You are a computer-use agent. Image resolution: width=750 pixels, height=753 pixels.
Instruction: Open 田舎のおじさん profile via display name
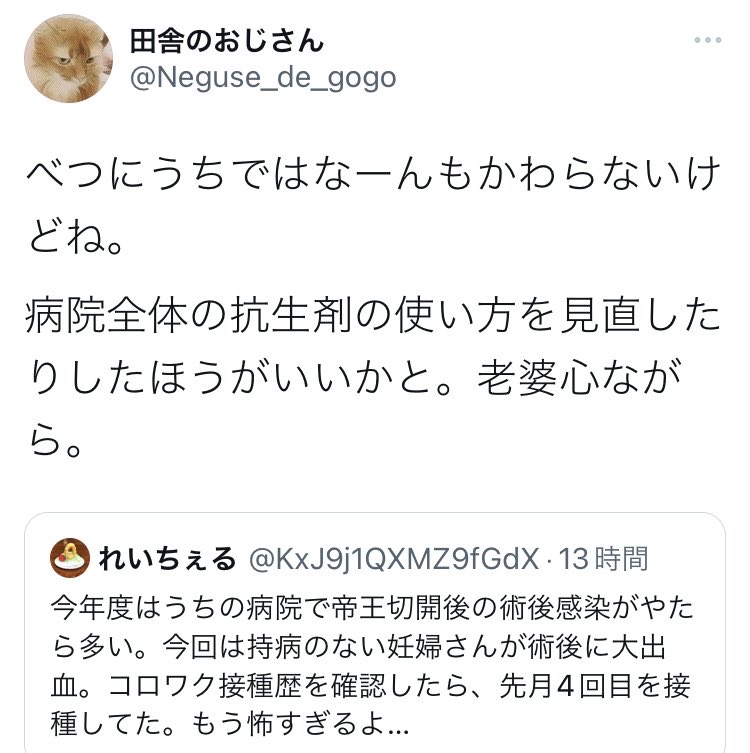(226, 40)
